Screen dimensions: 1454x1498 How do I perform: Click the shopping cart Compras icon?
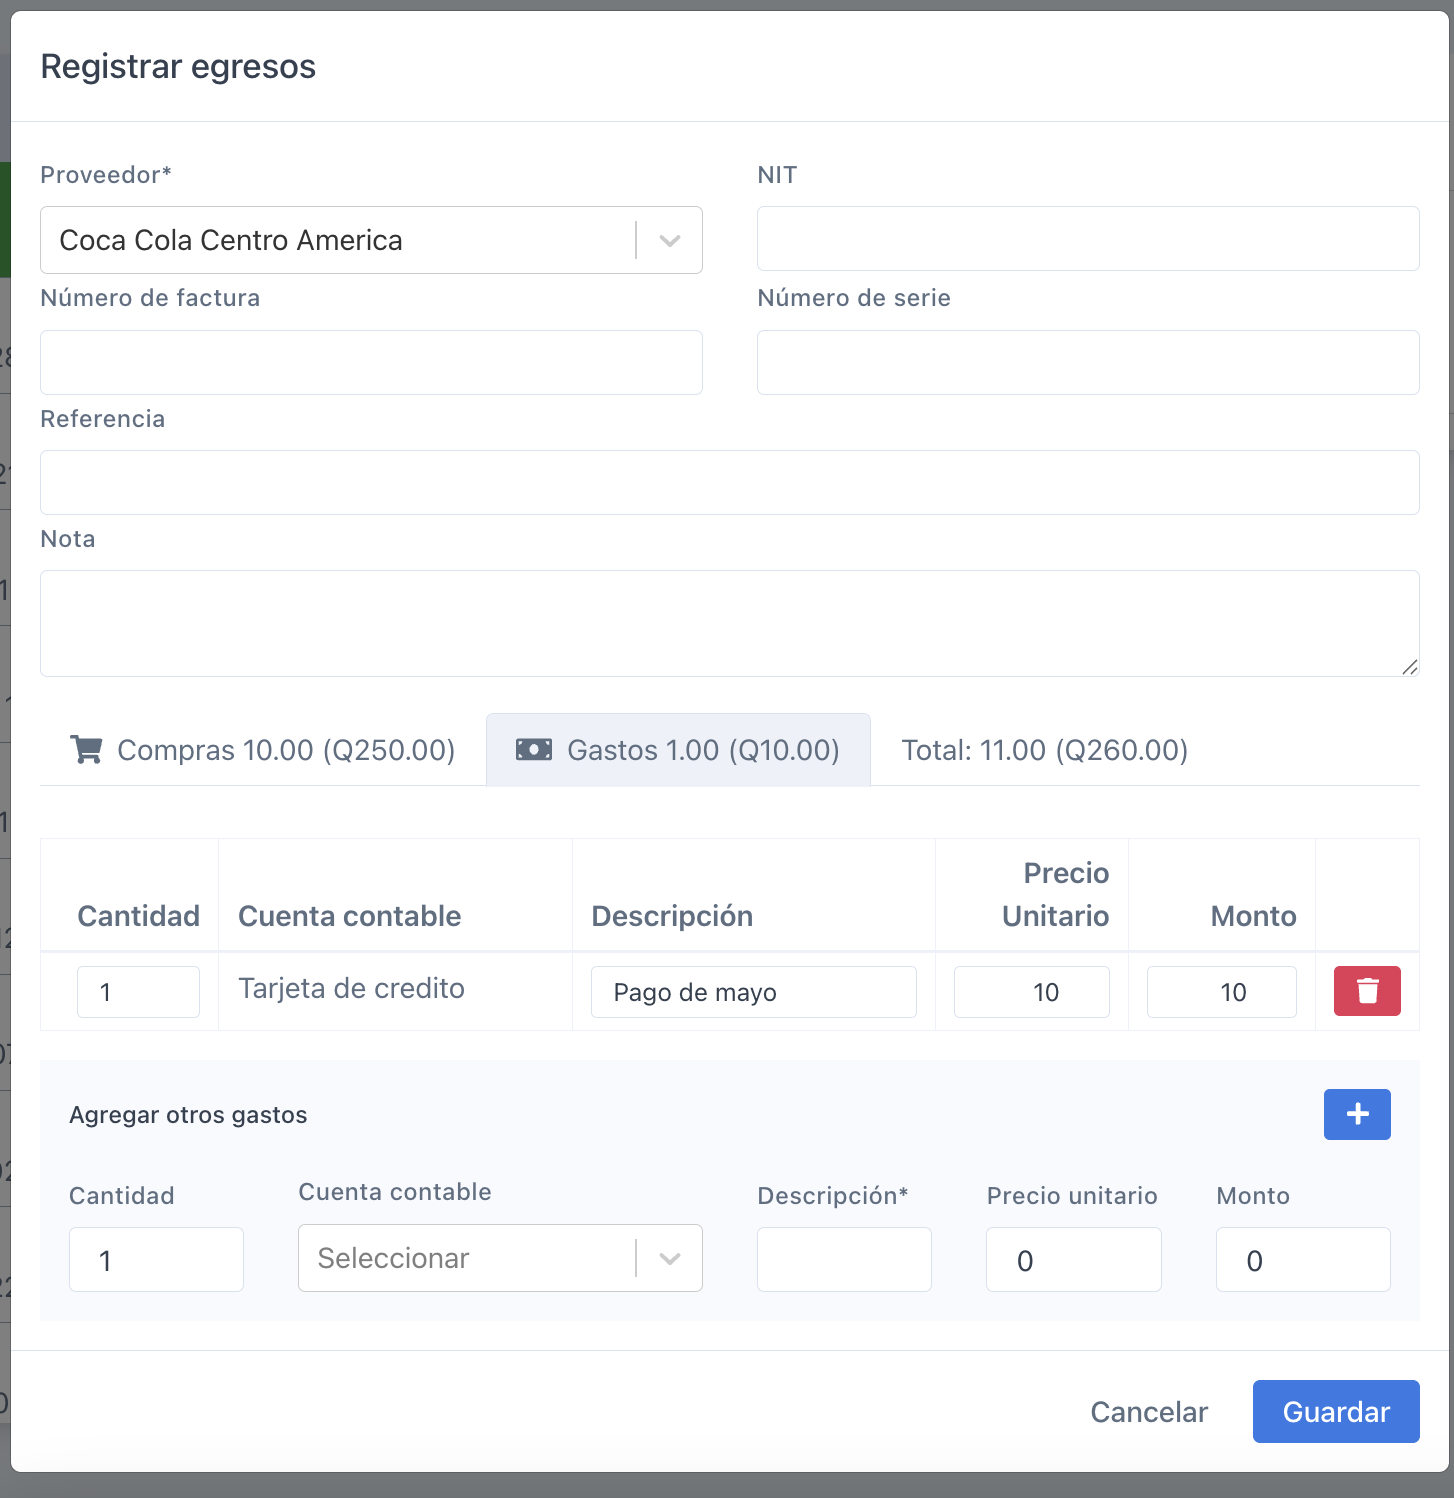(86, 749)
